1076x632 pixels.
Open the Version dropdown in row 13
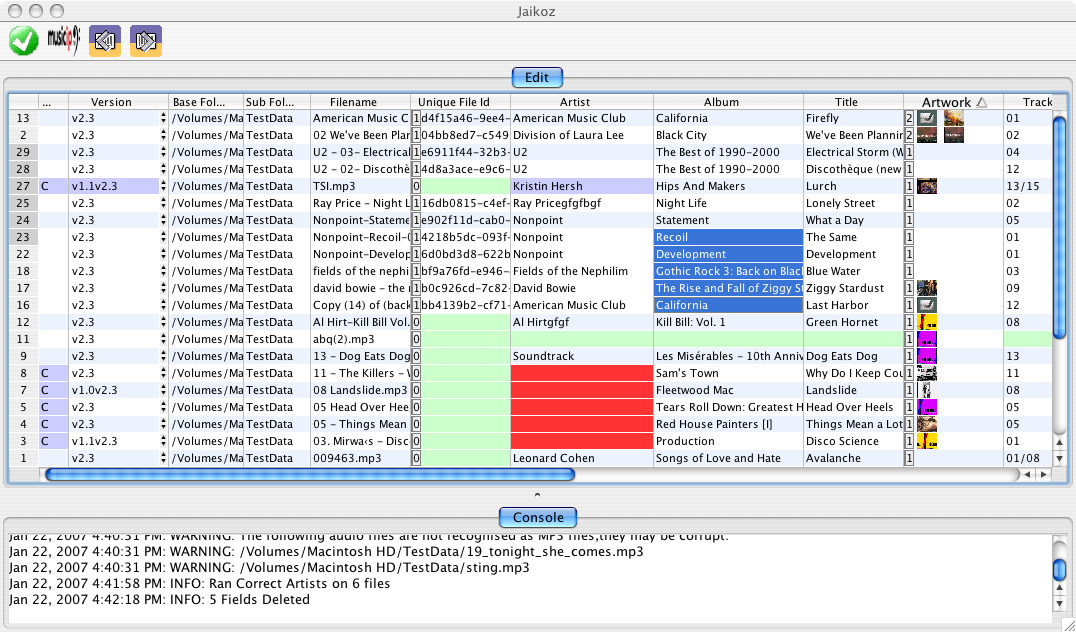tap(163, 118)
